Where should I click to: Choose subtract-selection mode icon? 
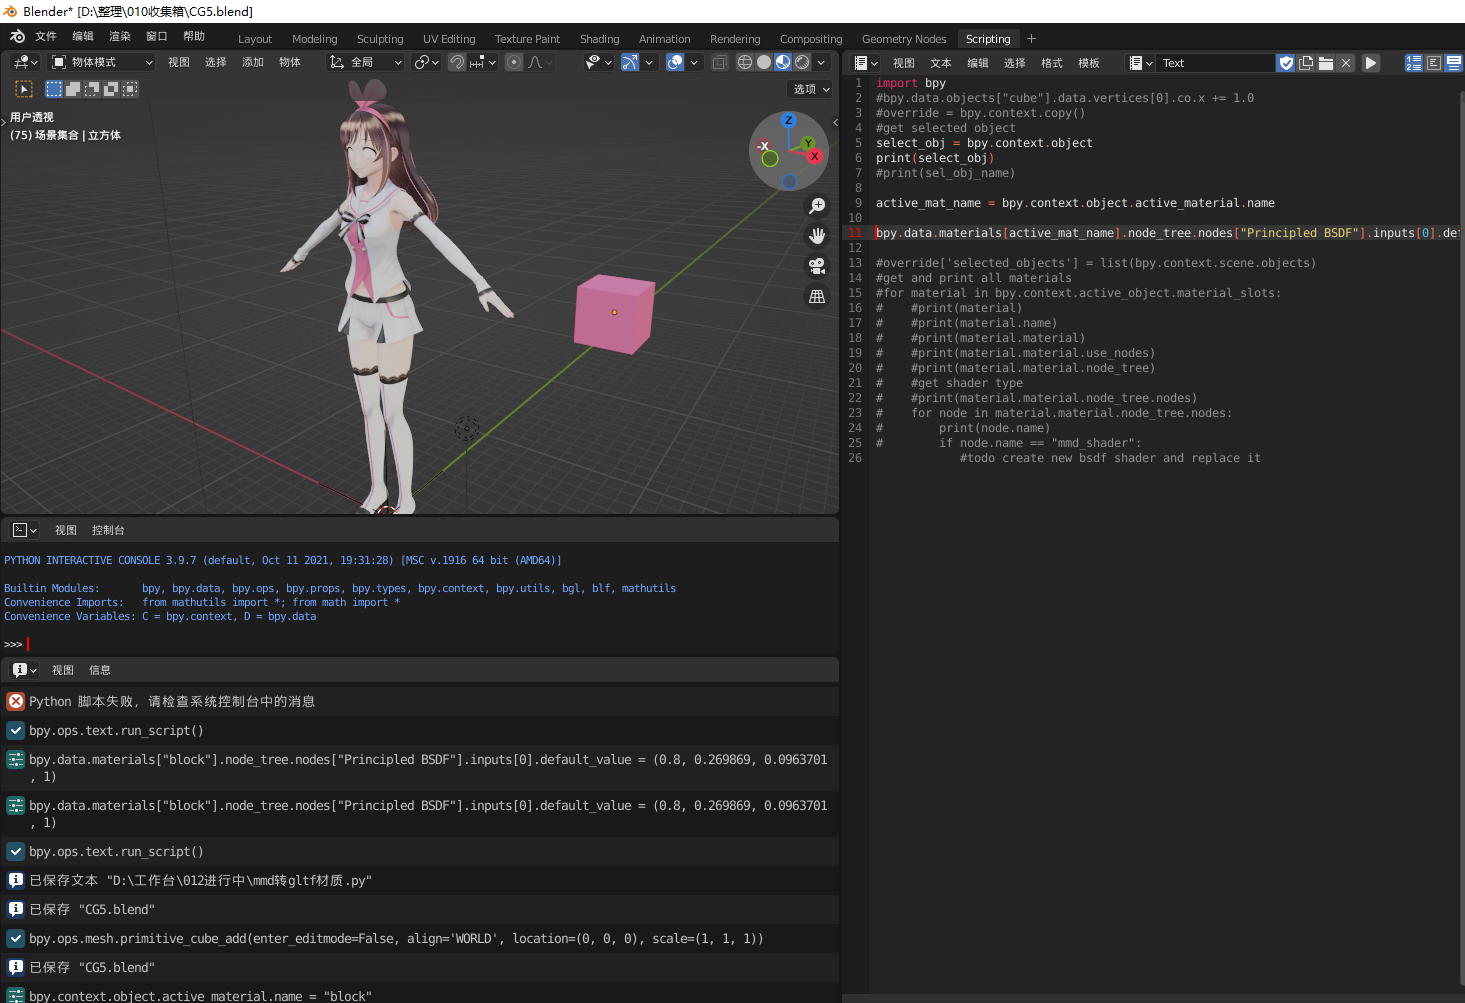[92, 89]
